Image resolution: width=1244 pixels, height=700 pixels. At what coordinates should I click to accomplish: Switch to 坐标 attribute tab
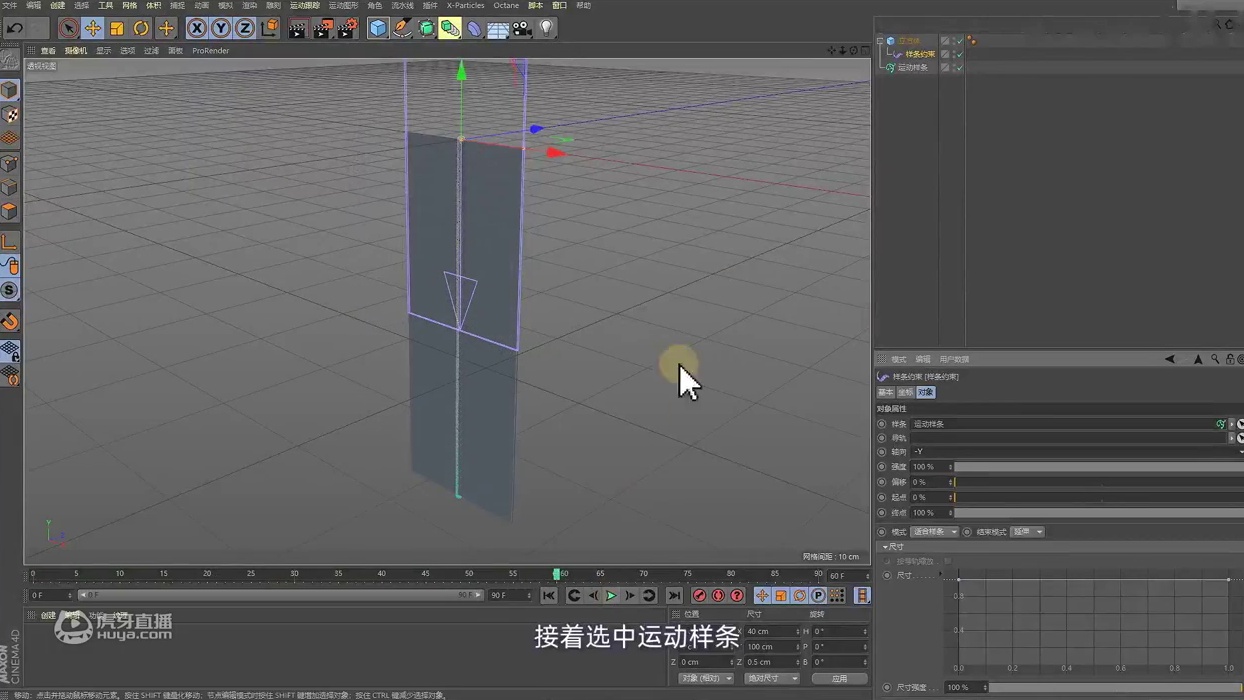pyautogui.click(x=905, y=393)
